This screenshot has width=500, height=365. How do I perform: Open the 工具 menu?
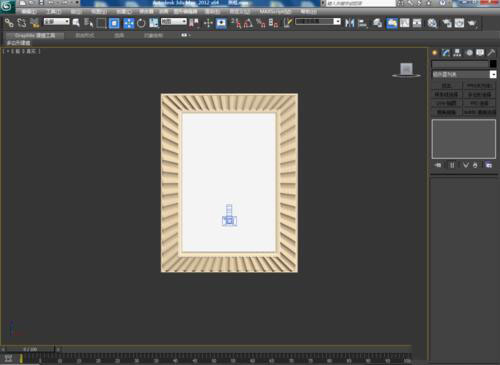(53, 11)
